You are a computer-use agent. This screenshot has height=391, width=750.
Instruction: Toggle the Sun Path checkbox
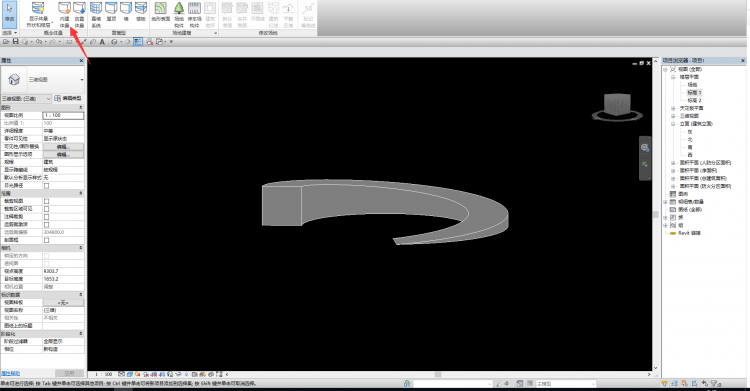point(46,186)
